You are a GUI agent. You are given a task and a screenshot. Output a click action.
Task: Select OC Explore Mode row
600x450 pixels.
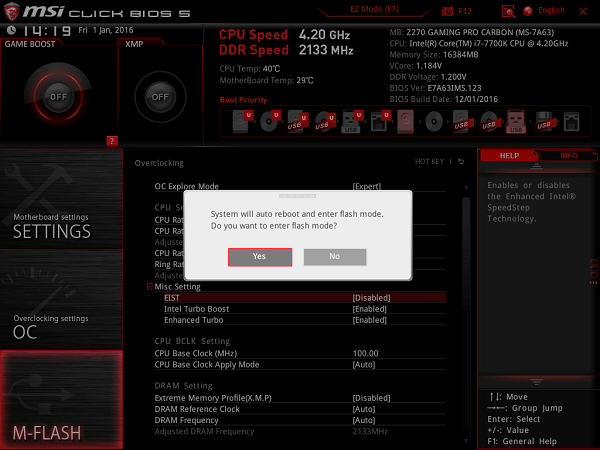point(300,186)
